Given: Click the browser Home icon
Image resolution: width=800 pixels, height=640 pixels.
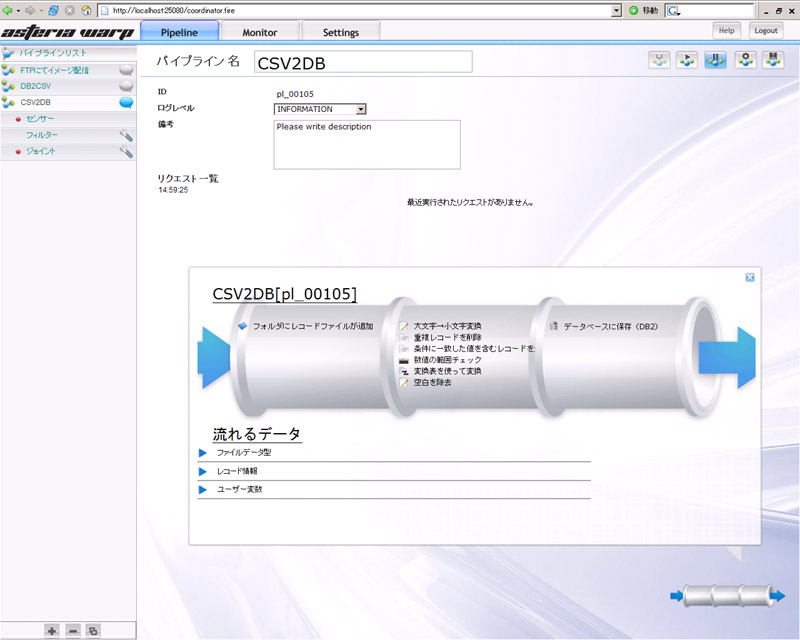Looking at the screenshot, I should (x=86, y=10).
